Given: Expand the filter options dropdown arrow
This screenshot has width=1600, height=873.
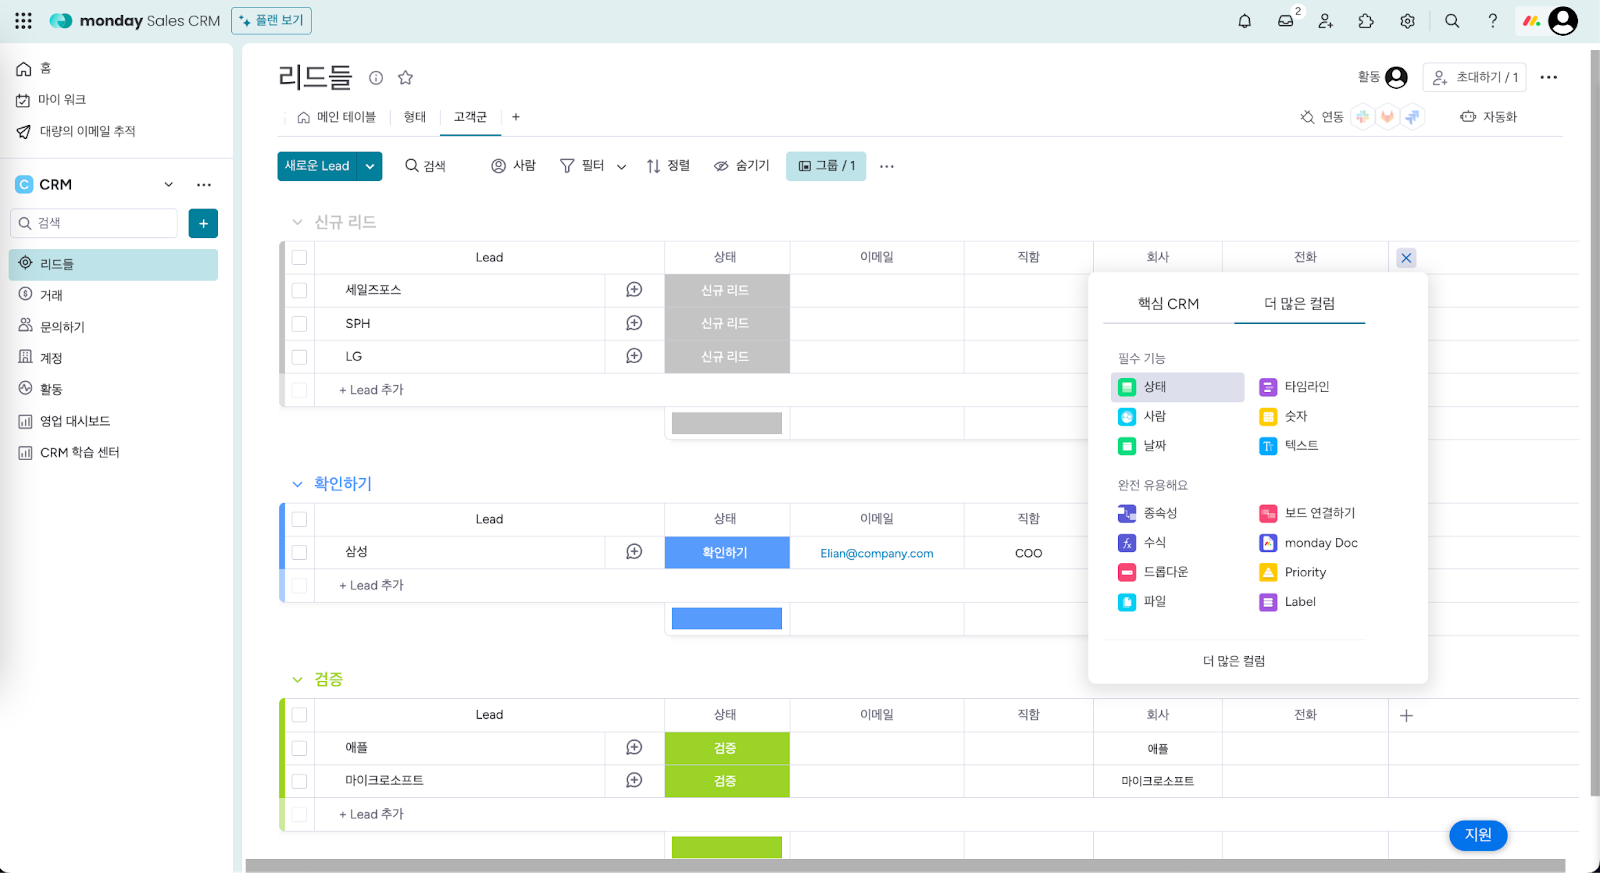Looking at the screenshot, I should pos(621,167).
